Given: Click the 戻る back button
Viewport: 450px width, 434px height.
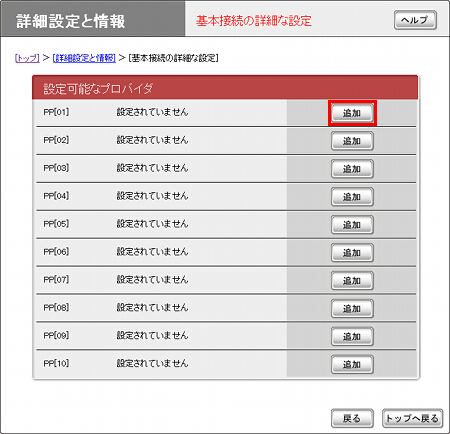Looking at the screenshot, I should (352, 418).
